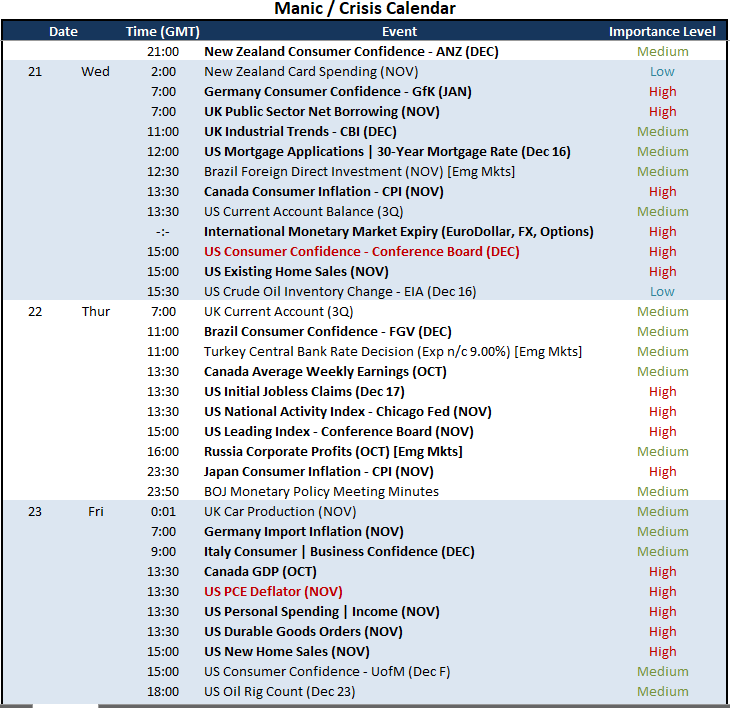Select the 0:01 time cell

pyautogui.click(x=163, y=512)
